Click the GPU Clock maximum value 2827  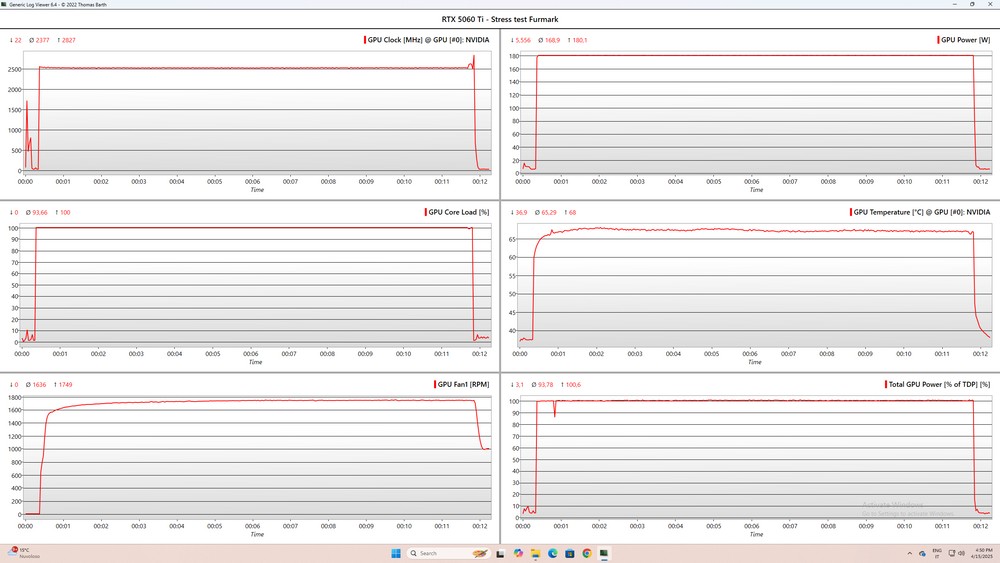66,40
